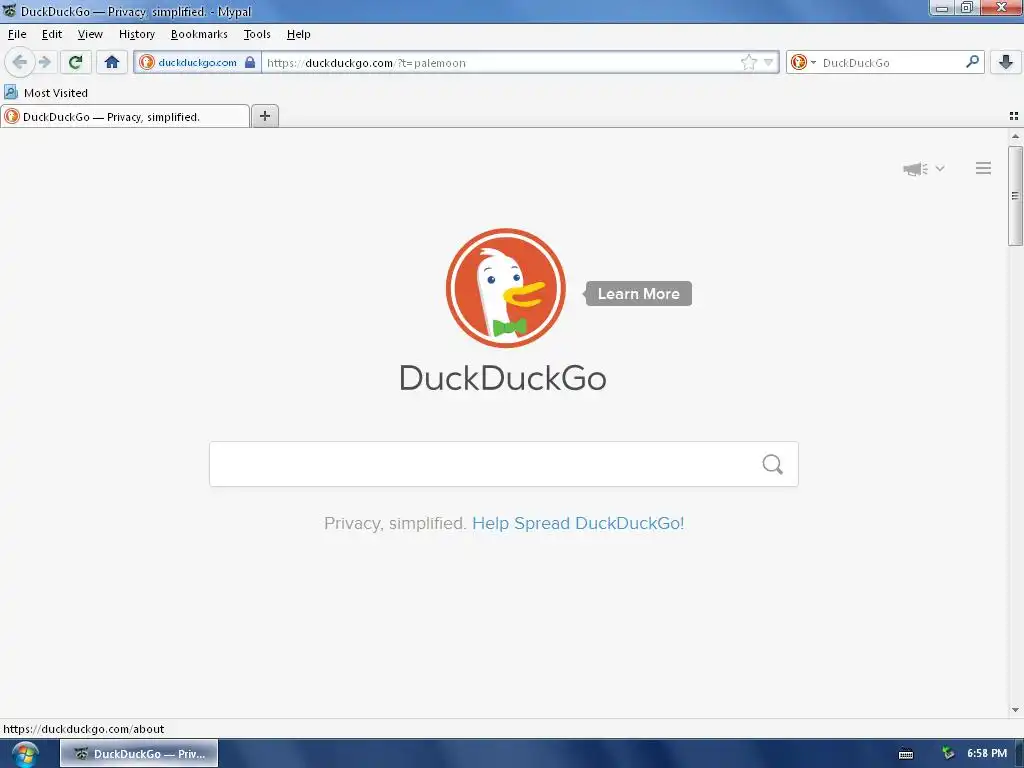
Task: Click the scrollbar up arrow
Action: tap(1015, 136)
